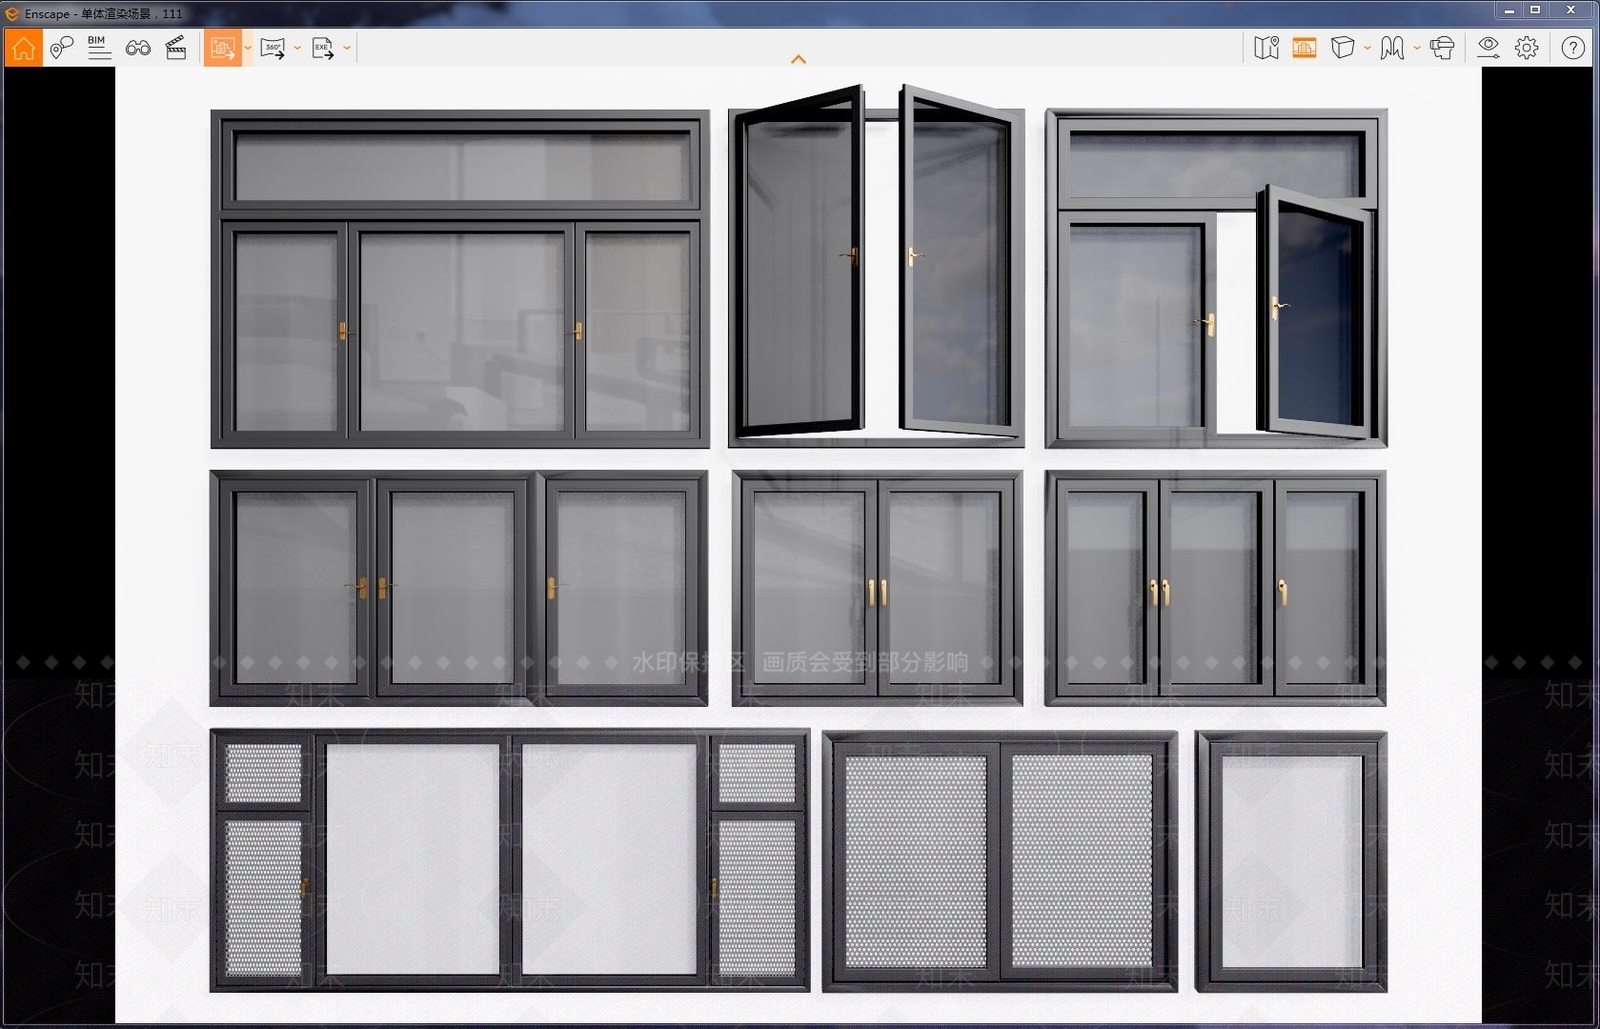Click the EXE standalone export icon
Image resolution: width=1600 pixels, height=1029 pixels.
[x=323, y=48]
